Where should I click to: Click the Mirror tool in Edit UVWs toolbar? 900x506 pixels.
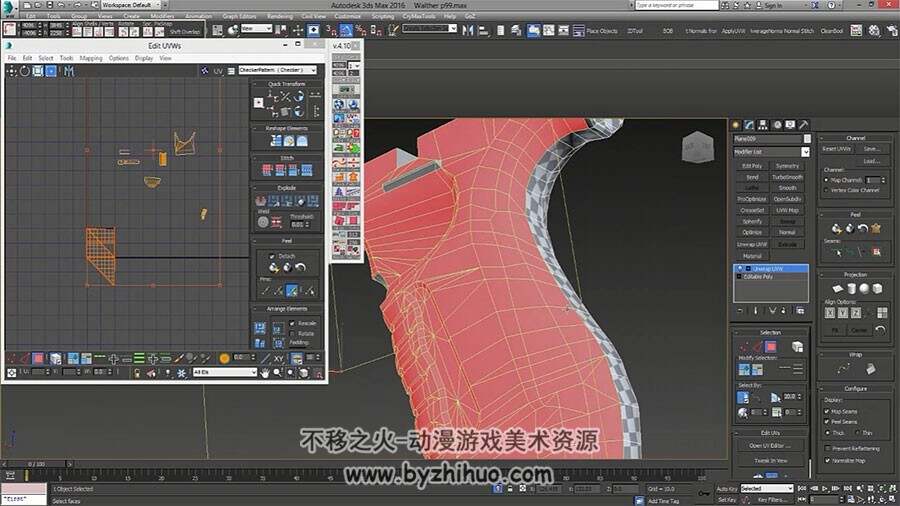coord(69,71)
